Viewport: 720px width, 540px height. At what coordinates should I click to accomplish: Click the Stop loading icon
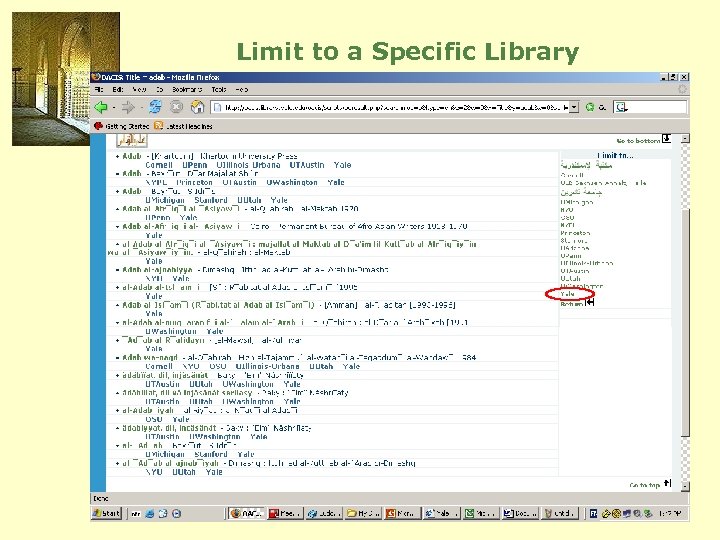[x=176, y=107]
